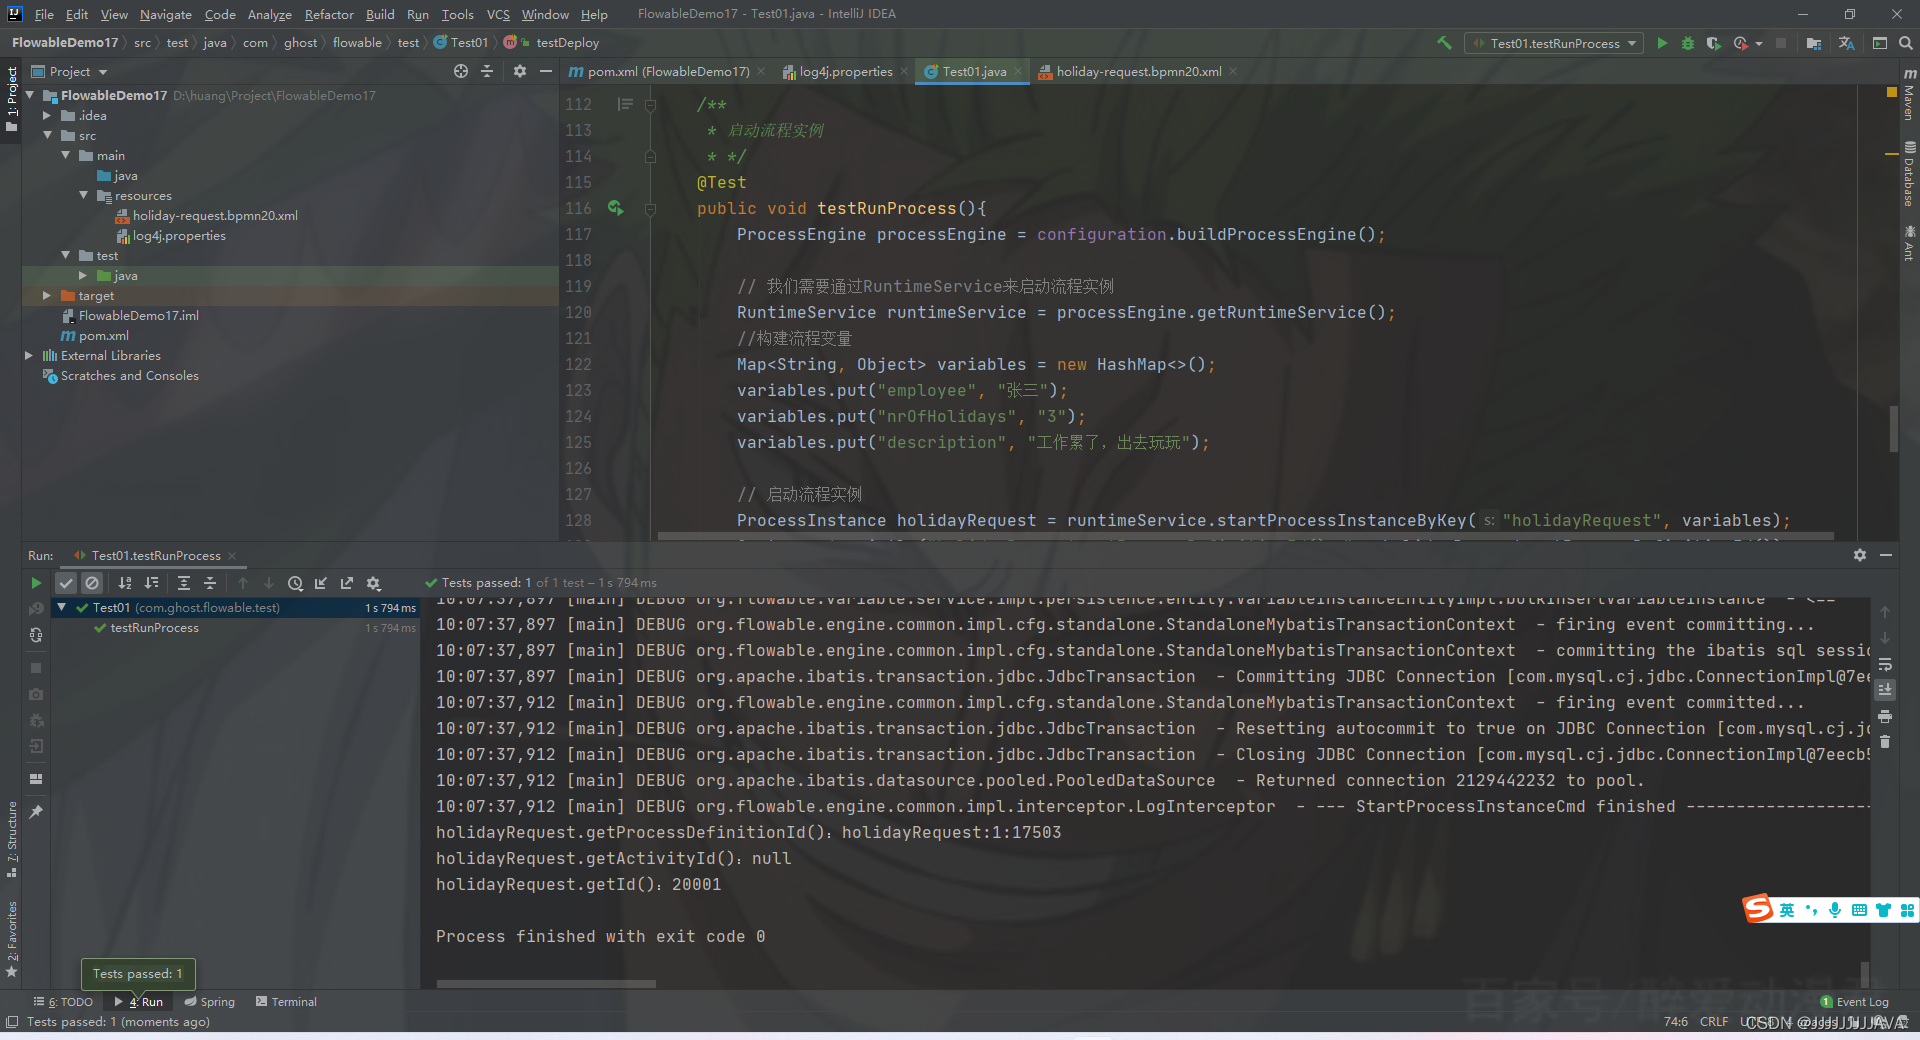Collapse the FlowableDemo17 root node
This screenshot has height=1040, width=1920.
(x=30, y=95)
